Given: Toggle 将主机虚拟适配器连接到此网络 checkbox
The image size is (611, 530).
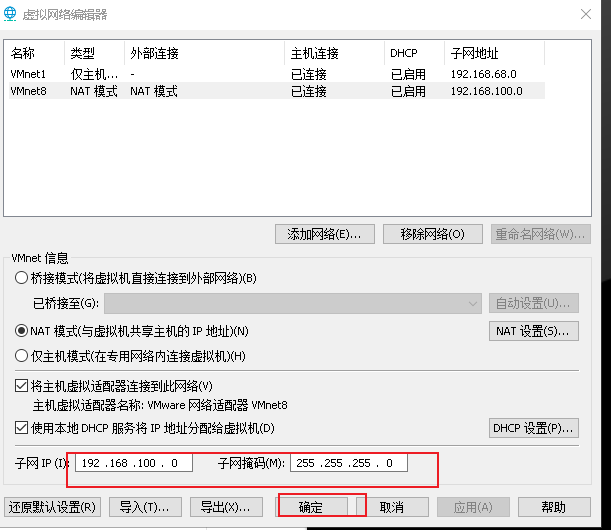Looking at the screenshot, I should (x=21, y=386).
